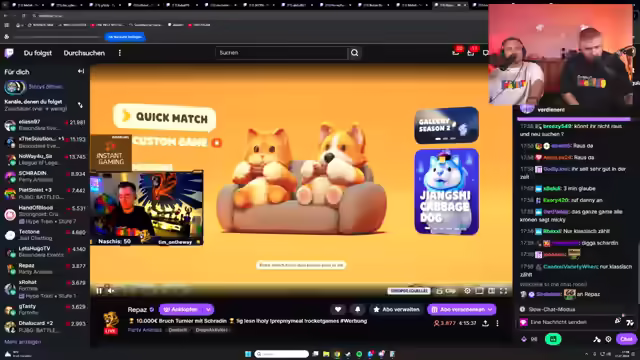640x360 pixels.
Task: Enter fullscreen video mode
Action: click(503, 291)
